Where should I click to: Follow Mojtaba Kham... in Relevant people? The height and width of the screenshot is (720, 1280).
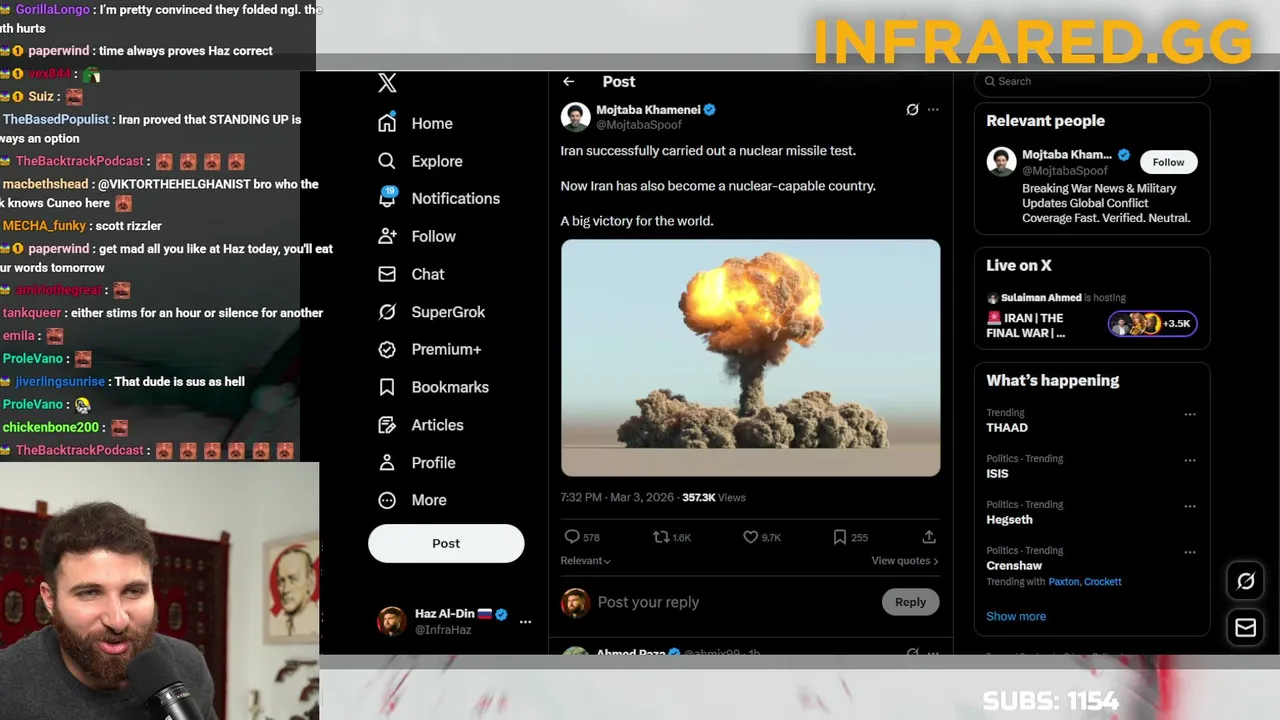(1168, 162)
